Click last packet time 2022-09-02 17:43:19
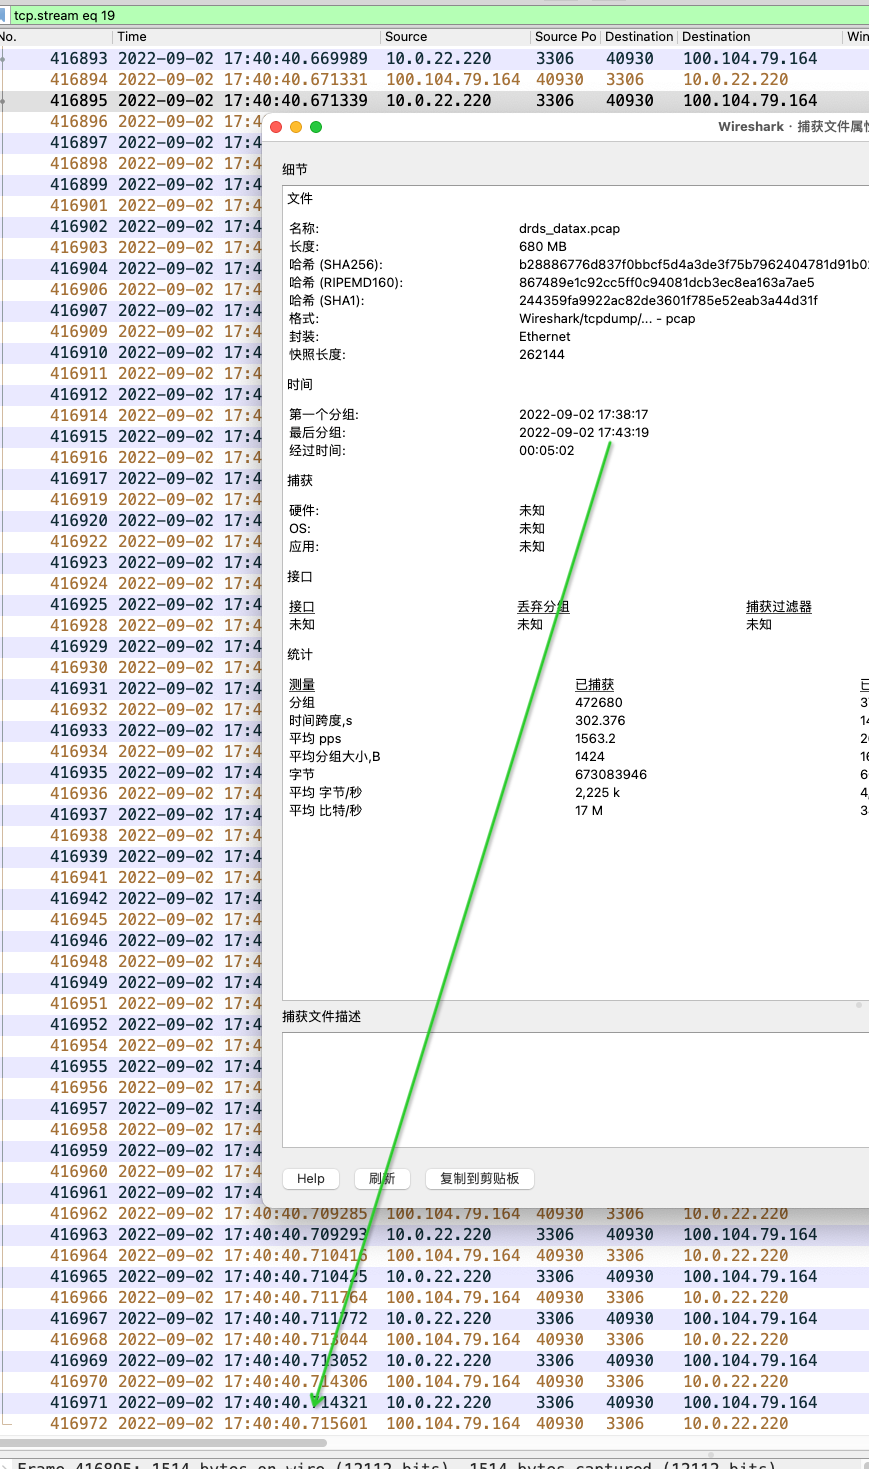This screenshot has width=869, height=1469. click(x=584, y=433)
